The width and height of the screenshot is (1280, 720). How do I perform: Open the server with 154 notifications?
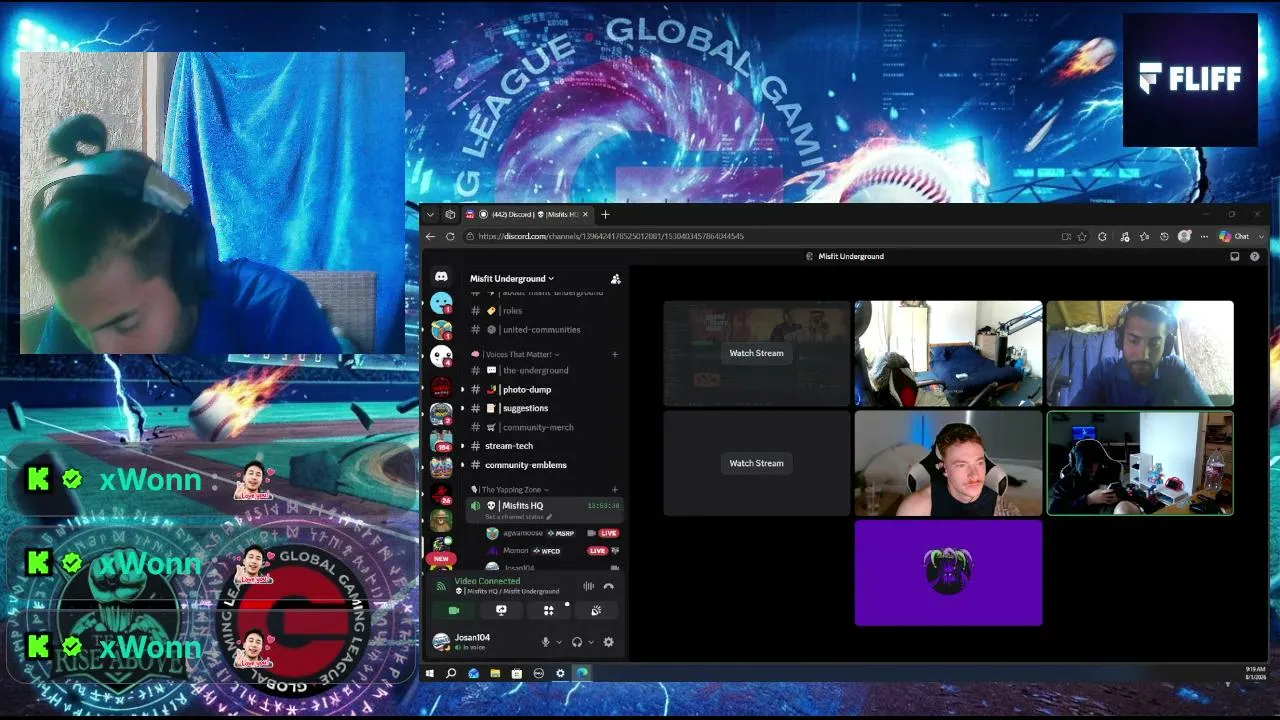click(x=441, y=440)
